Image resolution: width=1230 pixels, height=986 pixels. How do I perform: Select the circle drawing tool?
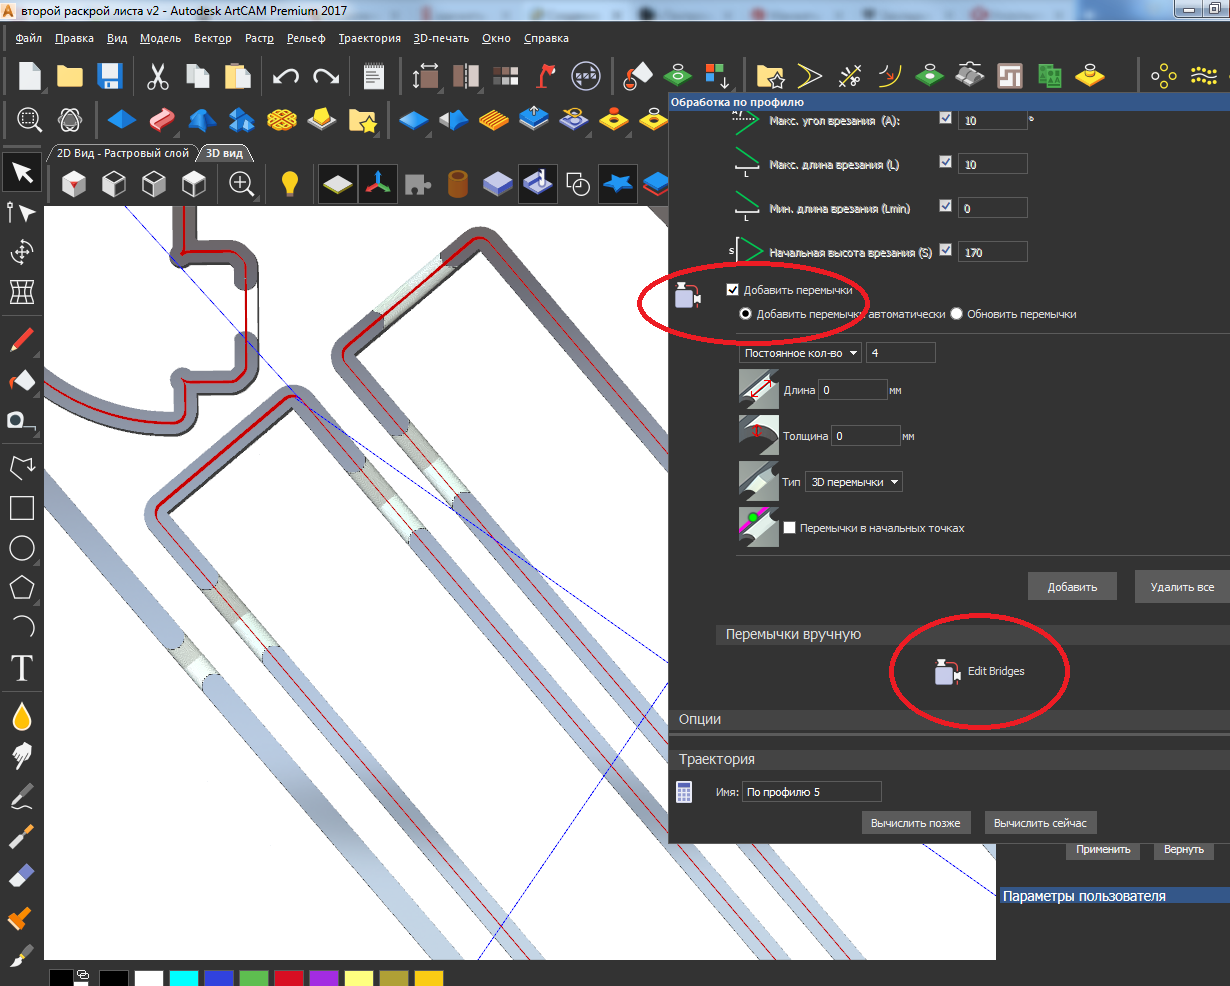(22, 548)
